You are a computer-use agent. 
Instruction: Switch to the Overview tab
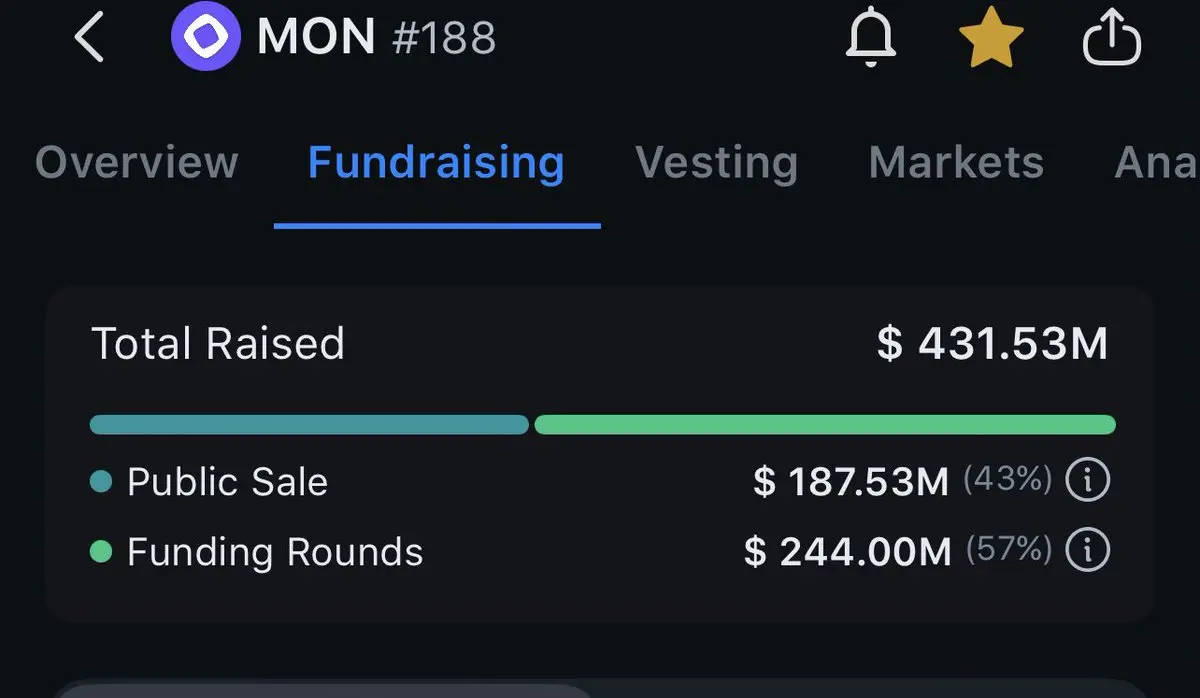tap(137, 162)
